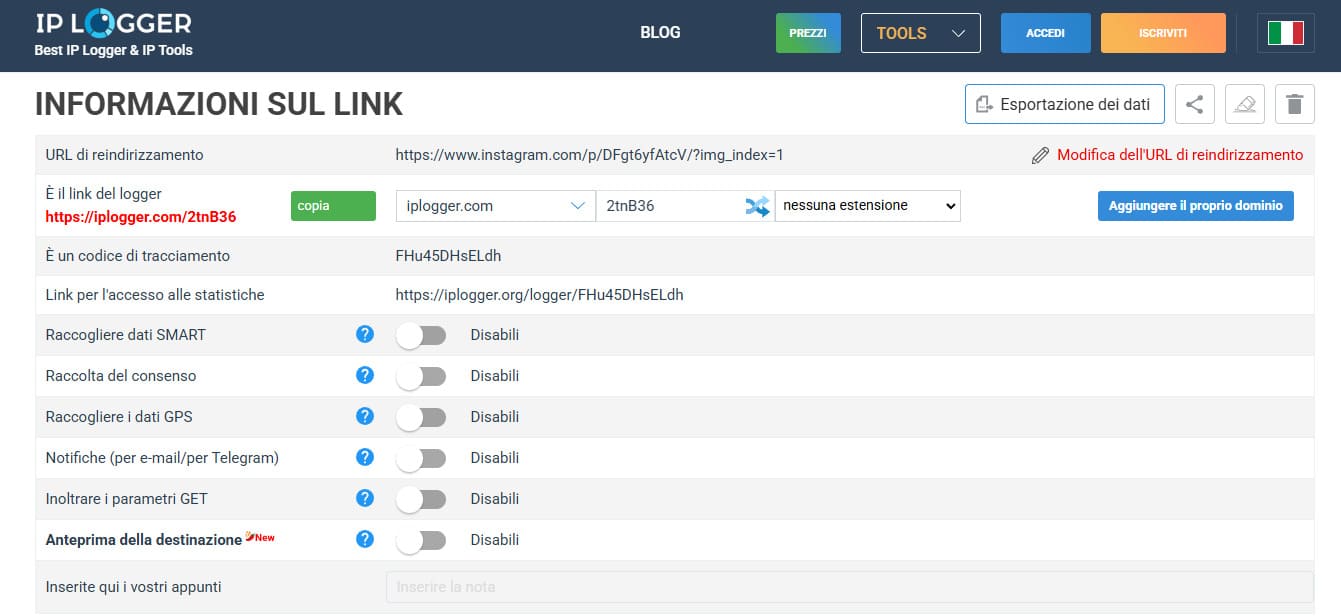Open help for Raccogliere dati SMART
The width and height of the screenshot is (1341, 616).
tap(365, 334)
